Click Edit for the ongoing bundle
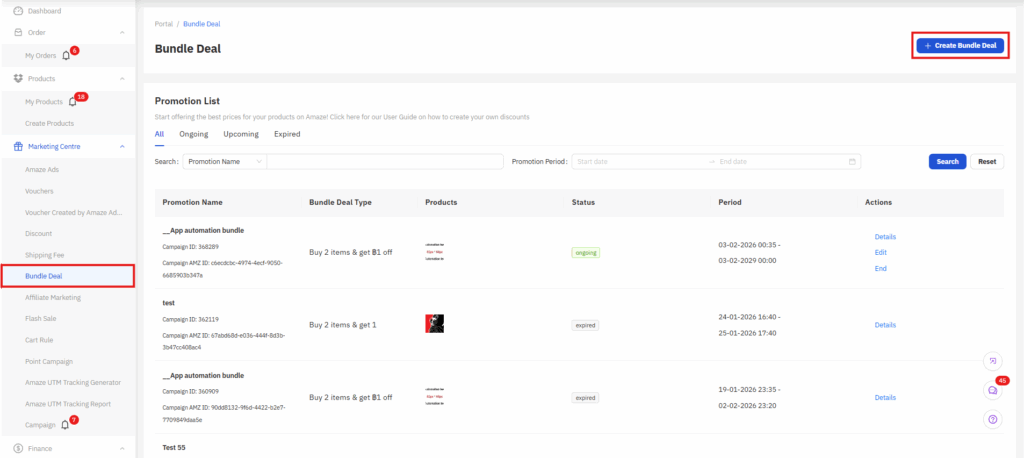 pos(880,252)
